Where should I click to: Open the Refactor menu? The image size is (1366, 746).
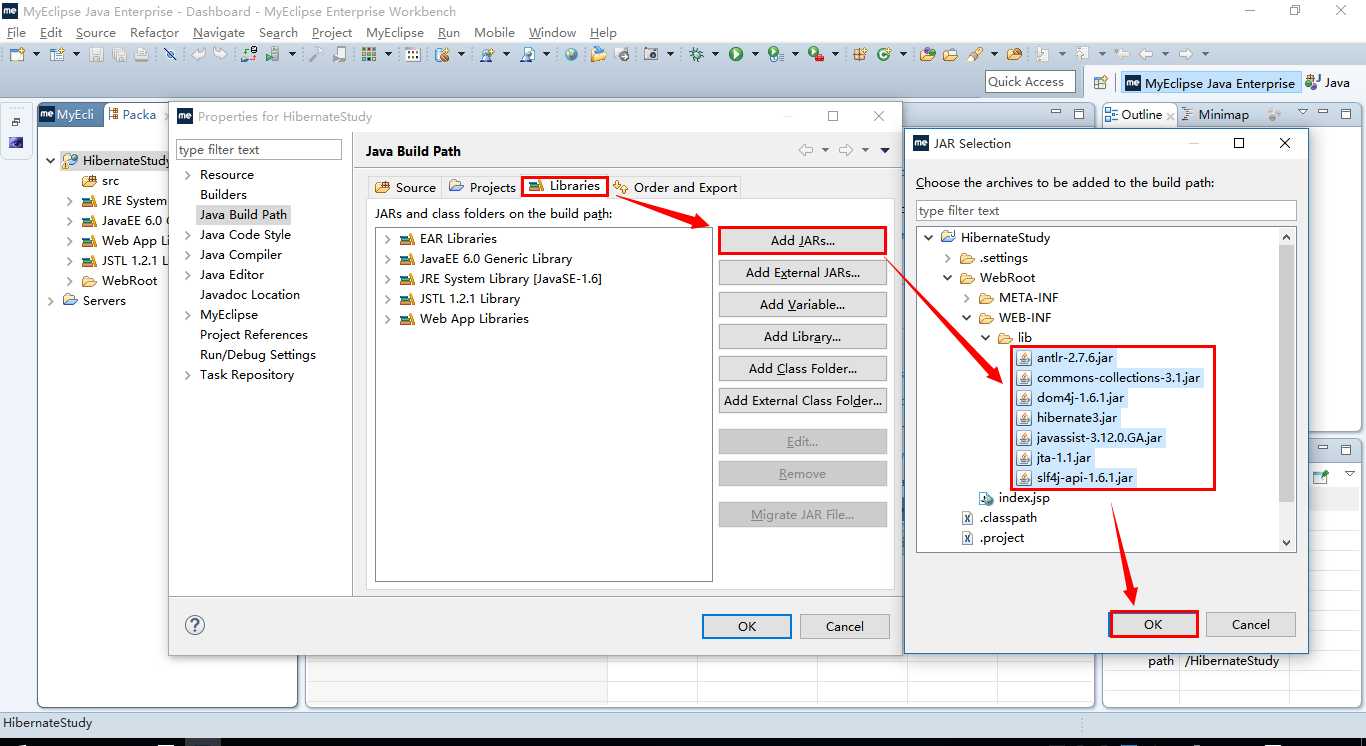coord(154,32)
